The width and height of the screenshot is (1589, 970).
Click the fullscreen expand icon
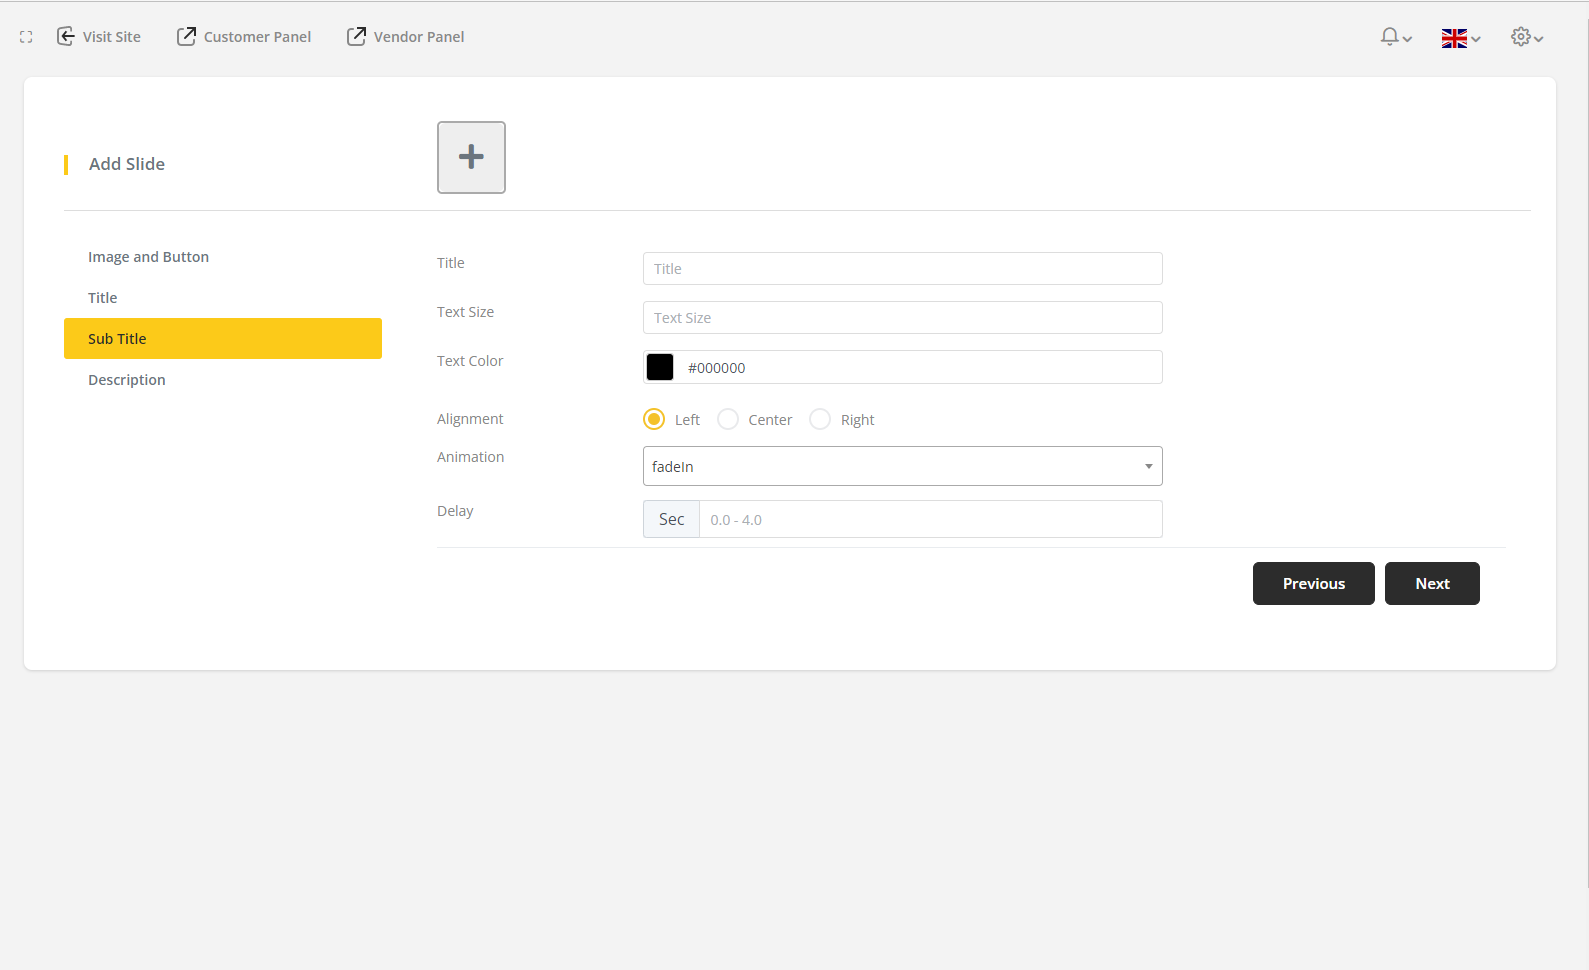pyautogui.click(x=26, y=37)
